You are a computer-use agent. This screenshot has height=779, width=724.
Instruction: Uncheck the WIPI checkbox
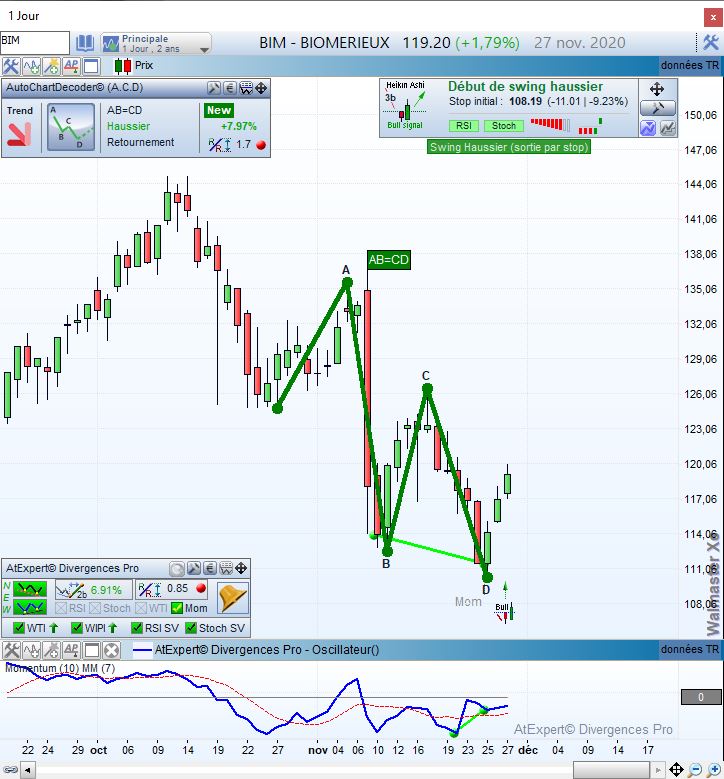(77, 628)
